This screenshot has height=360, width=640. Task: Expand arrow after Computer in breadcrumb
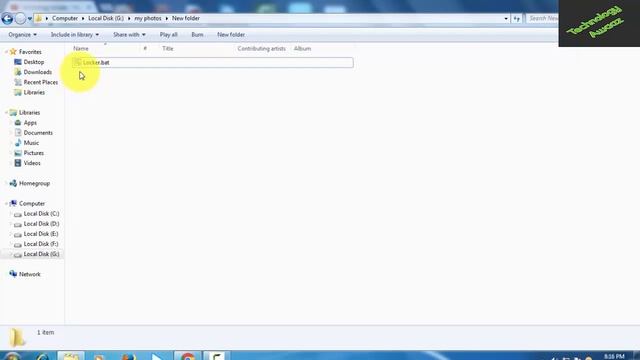click(x=83, y=18)
